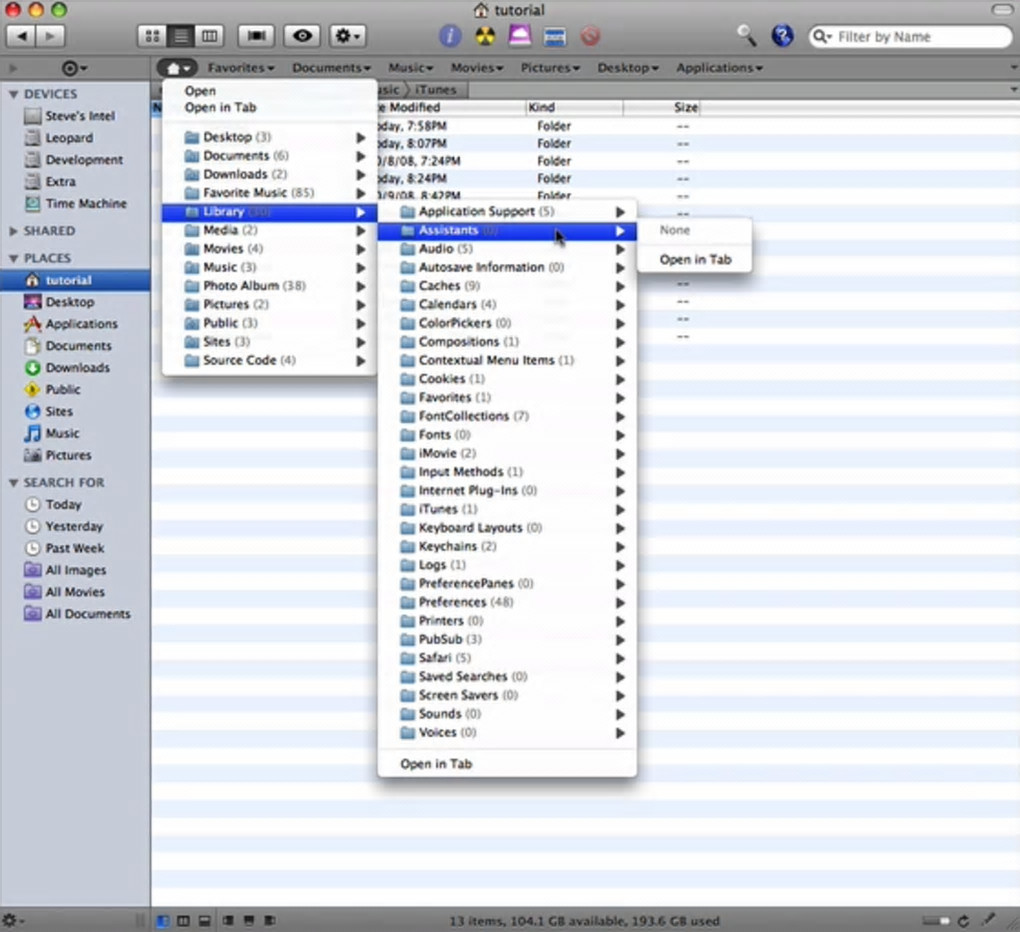1020x932 pixels.
Task: Open the Documents dropdown in bookmarks bar
Action: 331,68
